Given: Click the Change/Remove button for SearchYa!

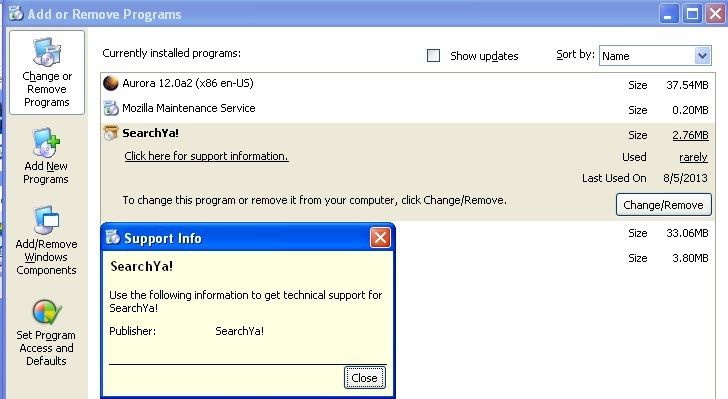Looking at the screenshot, I should click(x=663, y=205).
